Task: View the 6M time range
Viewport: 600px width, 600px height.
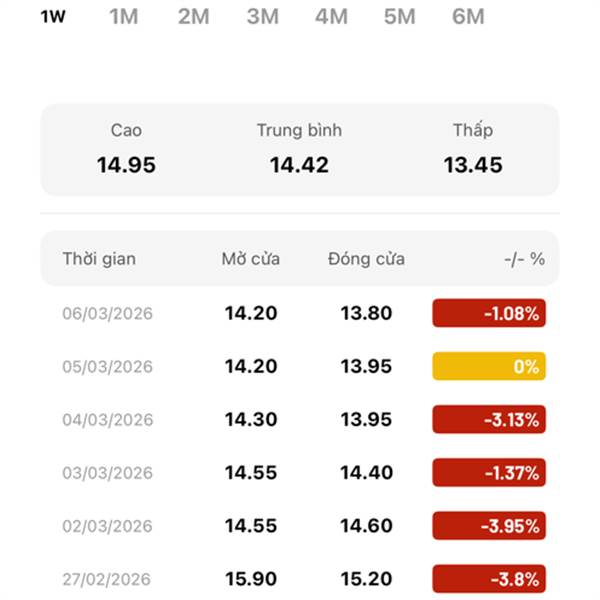Action: [467, 16]
